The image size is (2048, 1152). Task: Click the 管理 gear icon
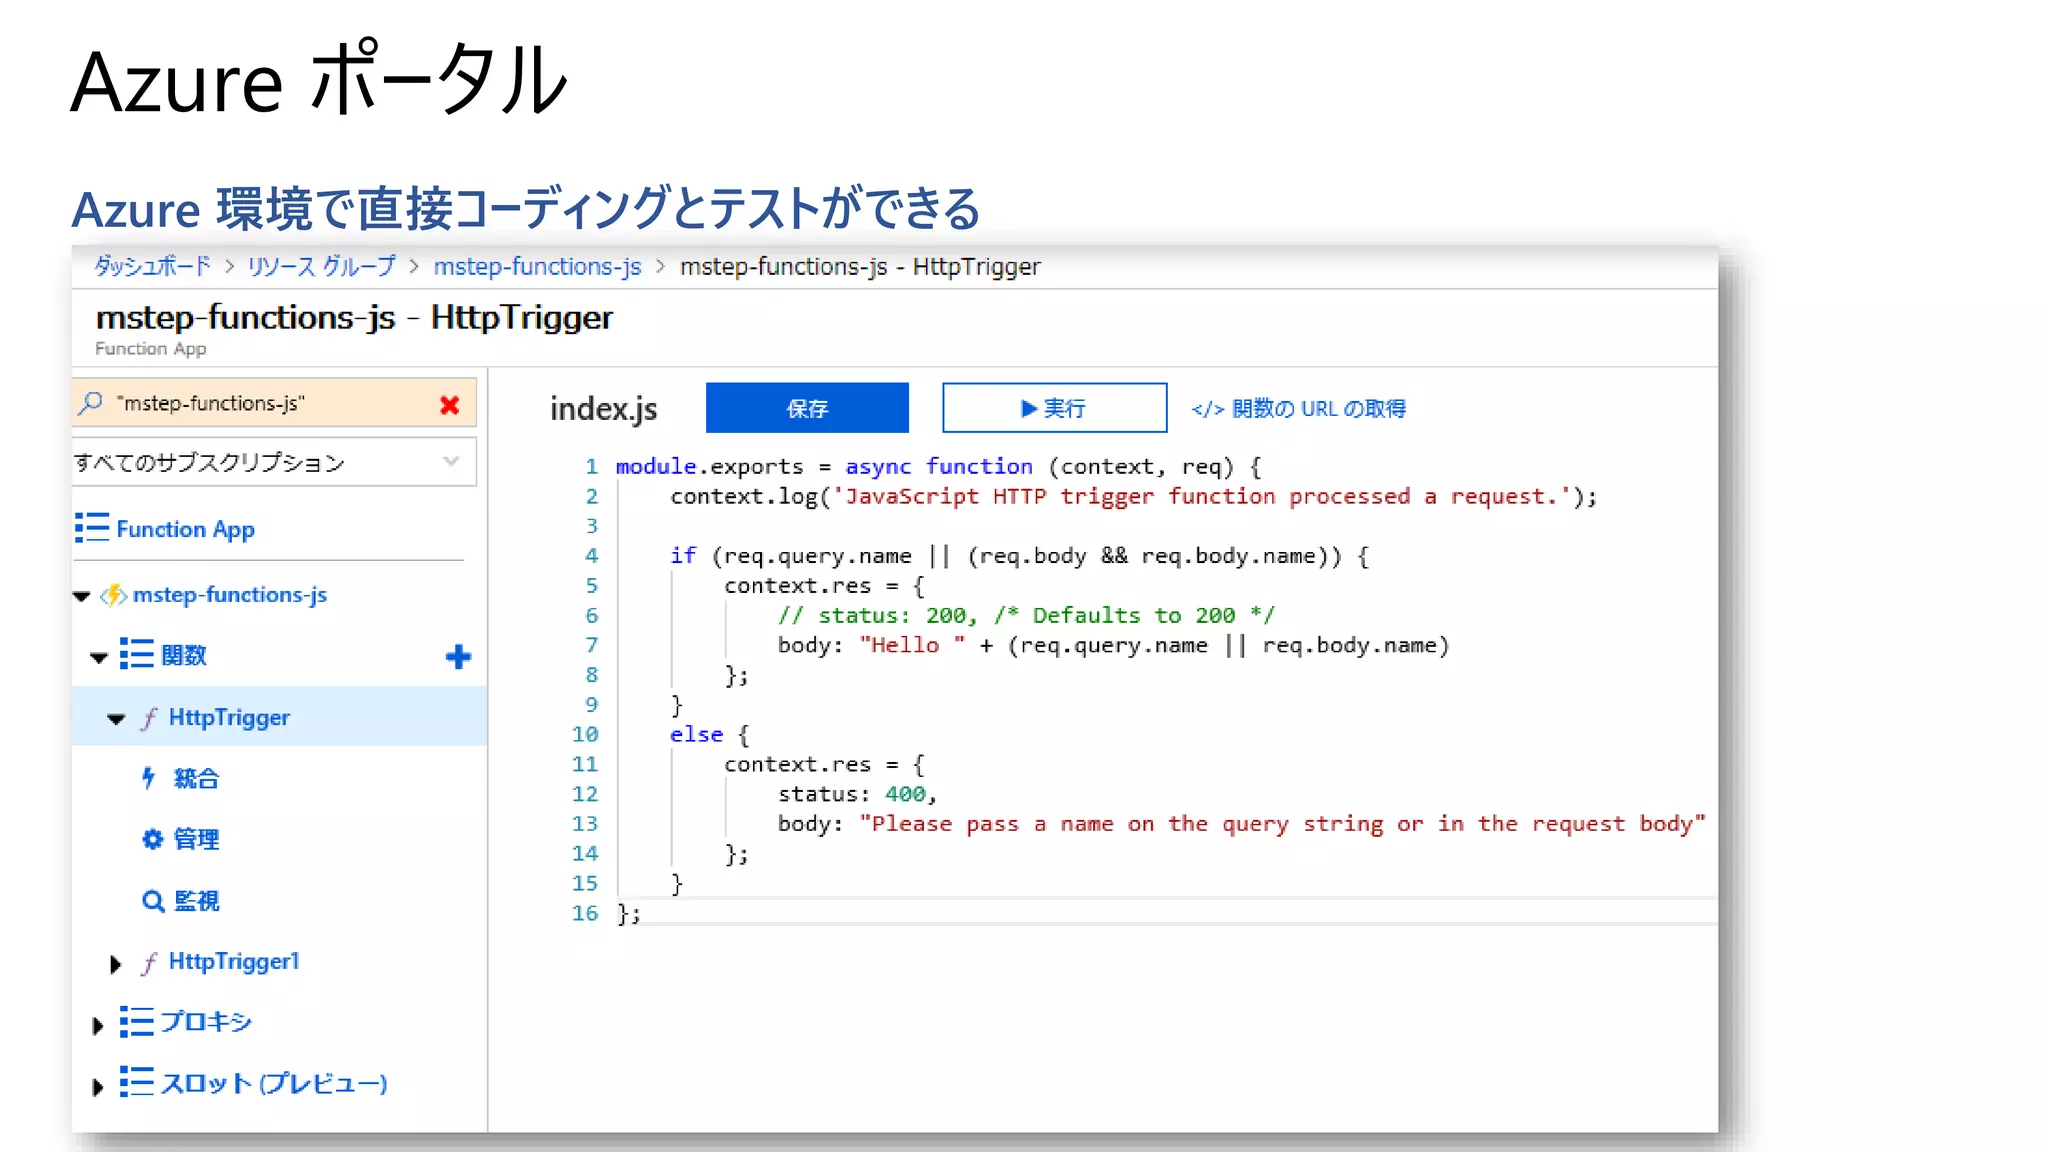(152, 839)
